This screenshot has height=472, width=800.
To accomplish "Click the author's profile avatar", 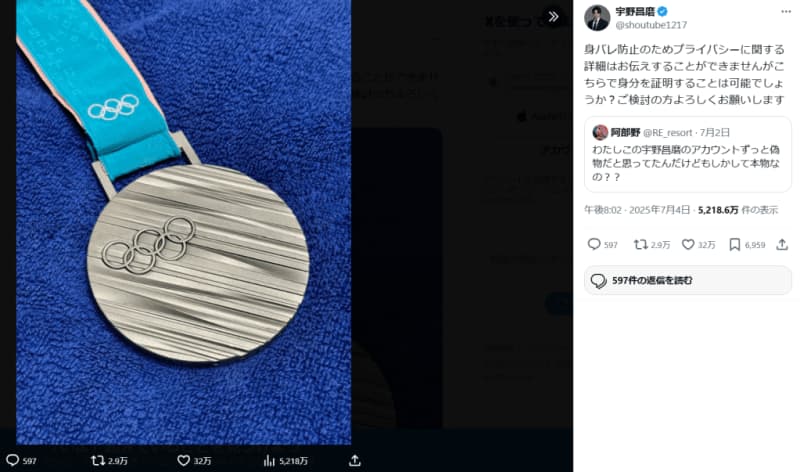I will pyautogui.click(x=597, y=18).
